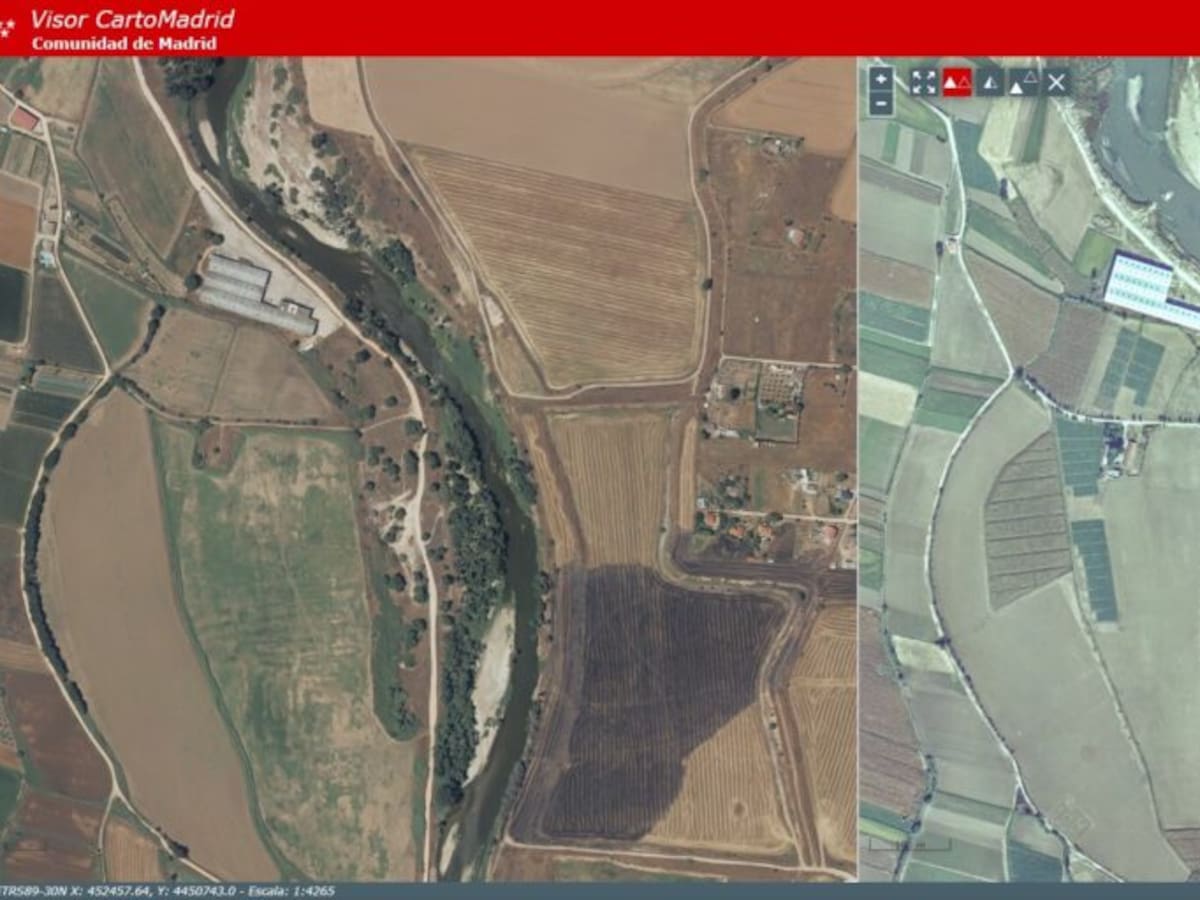
Task: Open the Visor CartoMadrid title link
Action: click(x=133, y=17)
